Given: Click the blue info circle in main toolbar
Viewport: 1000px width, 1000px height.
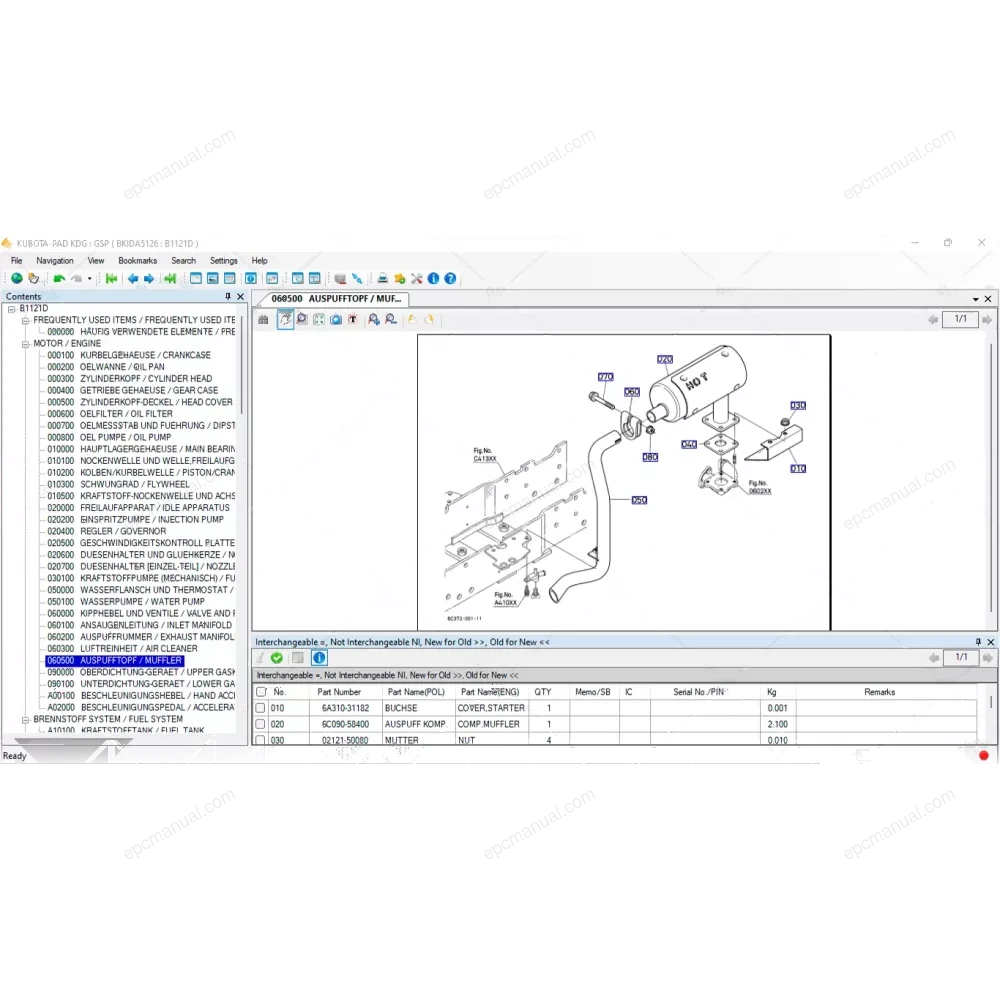Looking at the screenshot, I should coord(434,279).
